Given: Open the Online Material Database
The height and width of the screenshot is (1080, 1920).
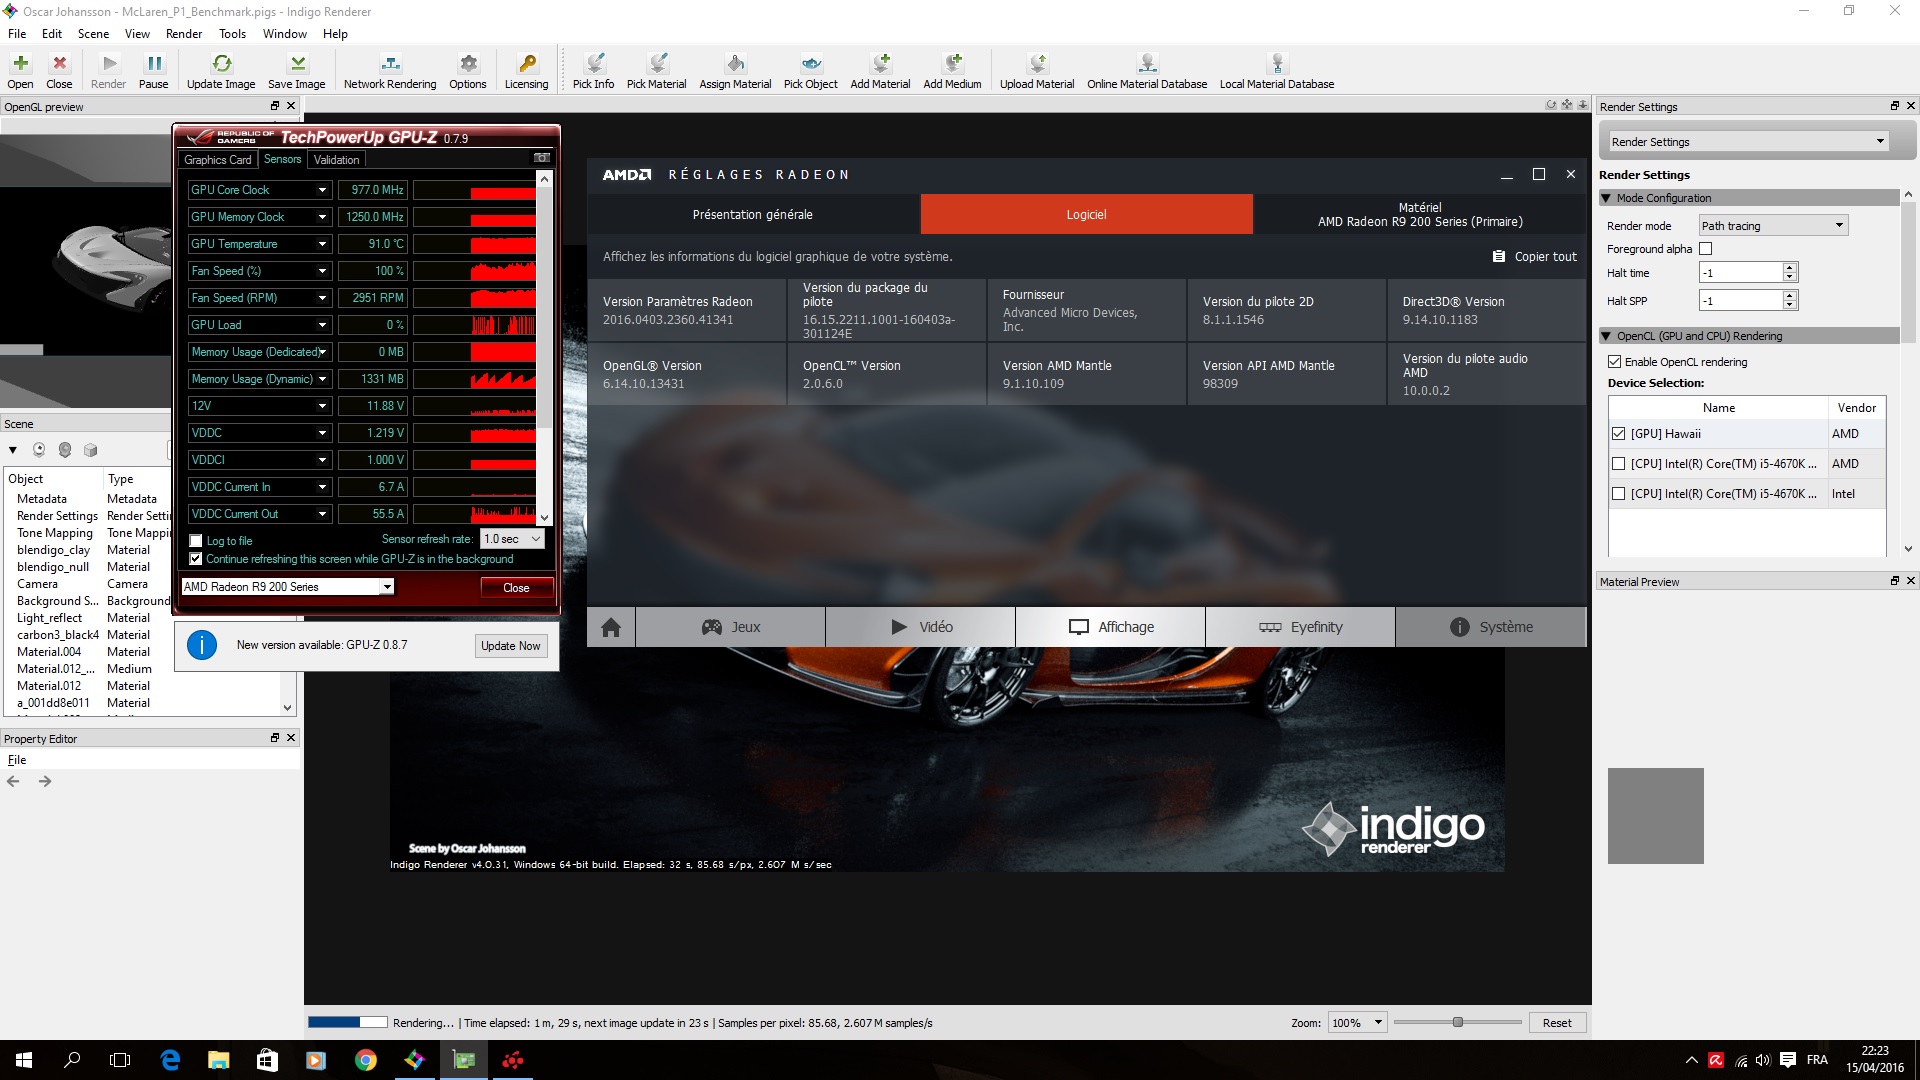Looking at the screenshot, I should [x=1147, y=64].
